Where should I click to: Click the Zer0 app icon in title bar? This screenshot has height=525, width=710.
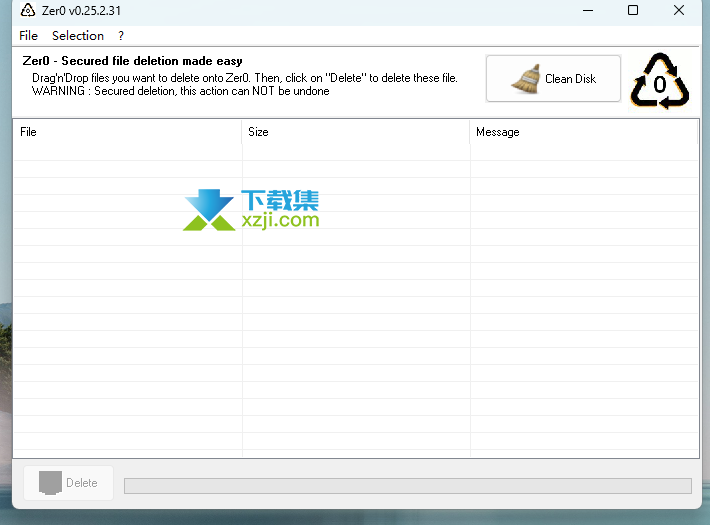[28, 10]
